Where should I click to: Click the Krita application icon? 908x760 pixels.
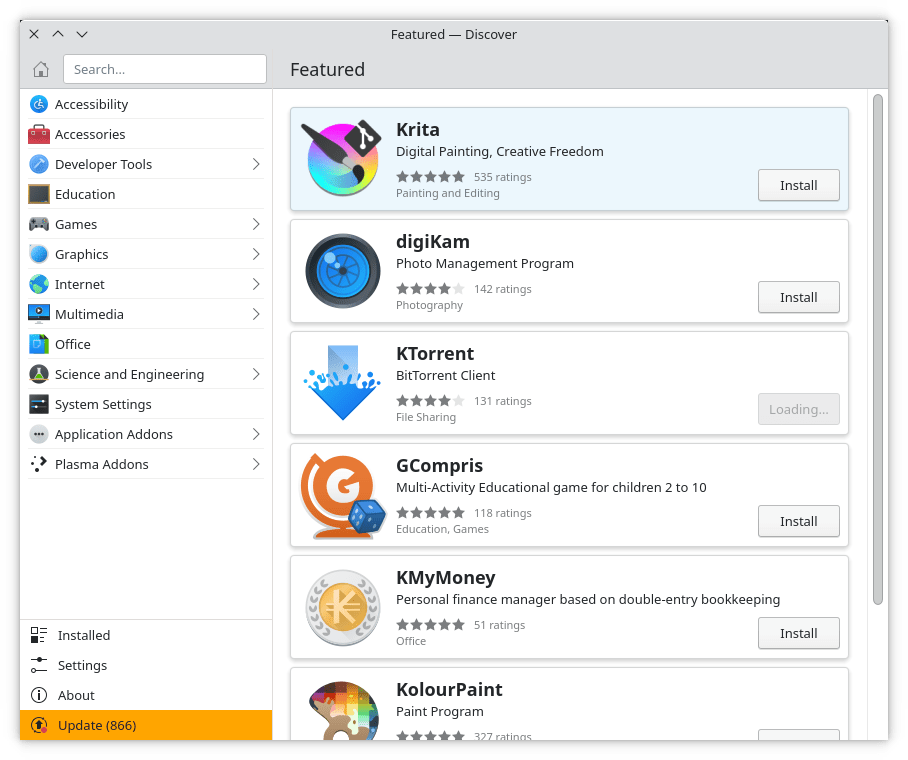tap(343, 159)
